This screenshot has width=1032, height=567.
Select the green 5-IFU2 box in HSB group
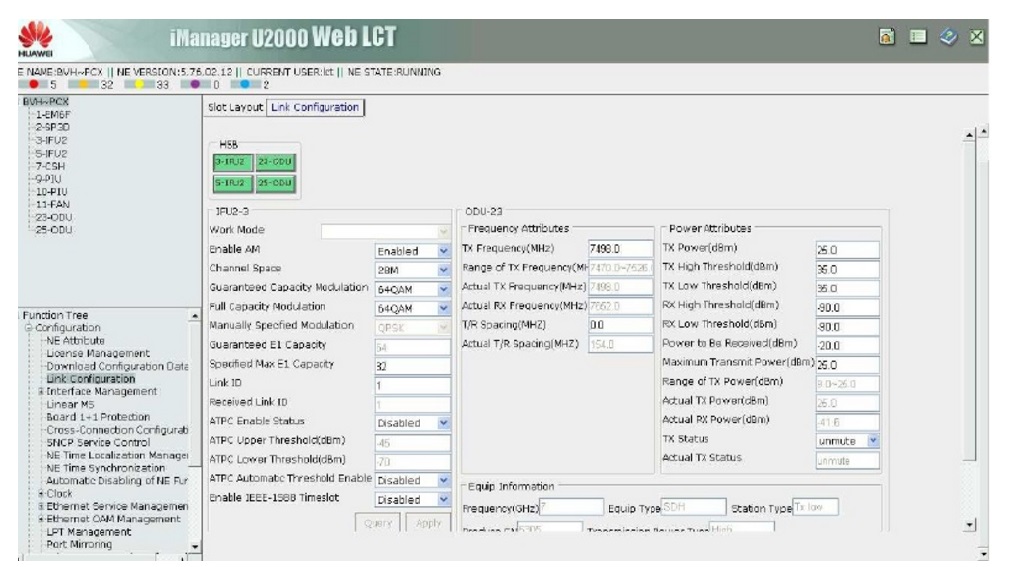(232, 183)
